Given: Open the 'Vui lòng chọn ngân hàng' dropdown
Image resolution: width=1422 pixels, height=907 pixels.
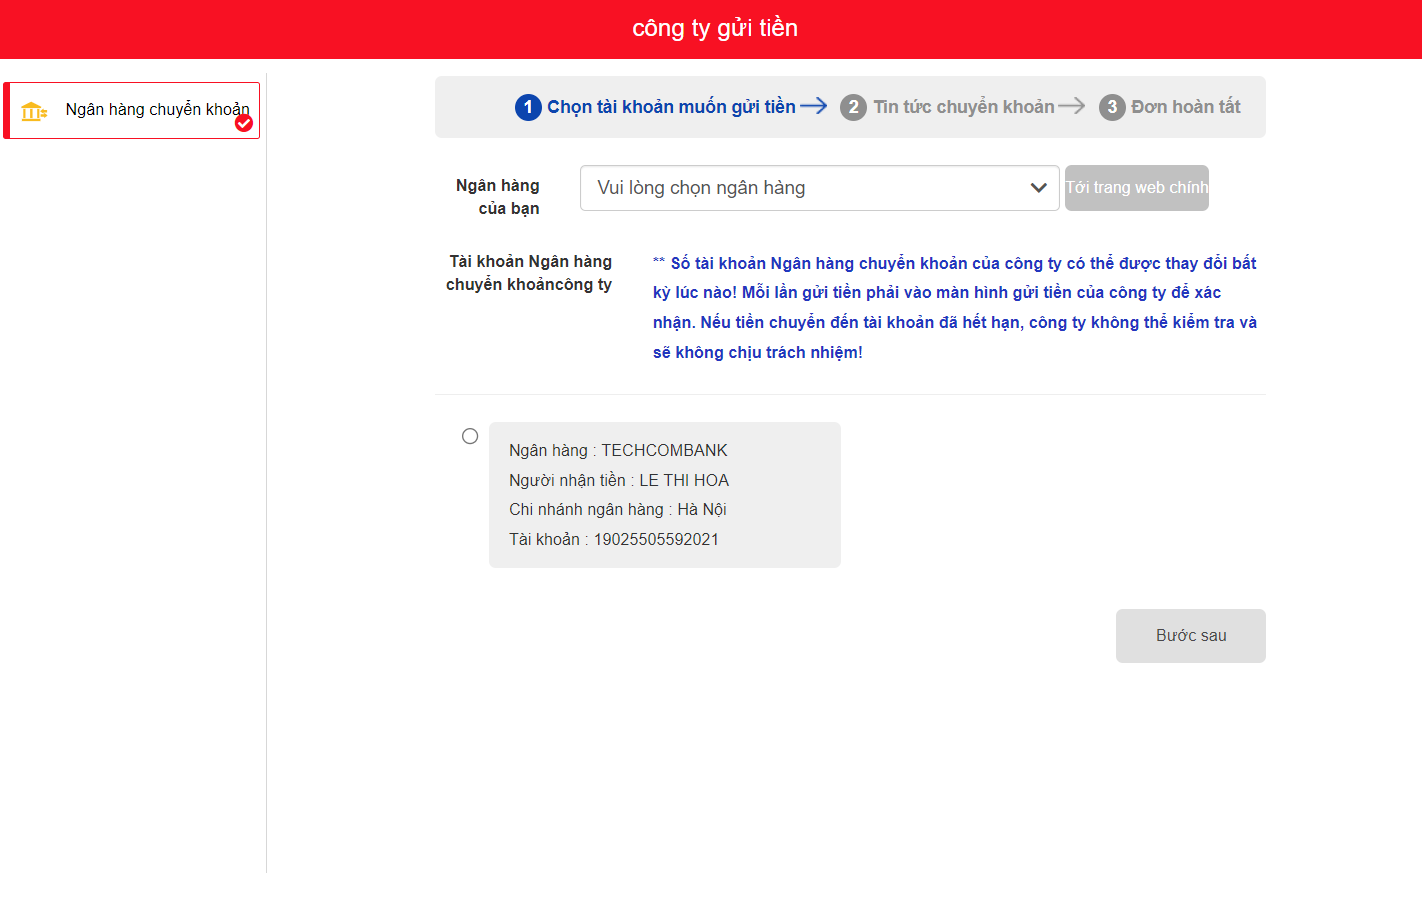Looking at the screenshot, I should click(819, 188).
